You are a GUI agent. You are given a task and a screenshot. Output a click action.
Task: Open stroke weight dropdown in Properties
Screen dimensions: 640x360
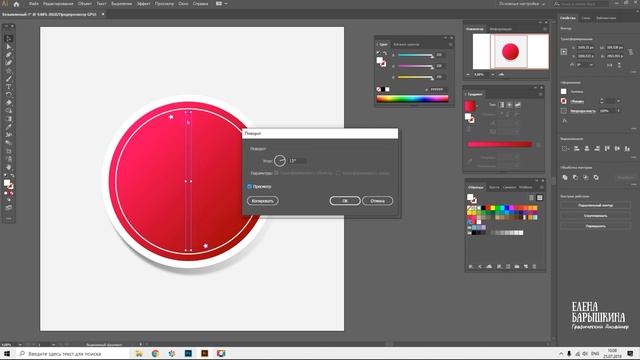click(x=619, y=101)
